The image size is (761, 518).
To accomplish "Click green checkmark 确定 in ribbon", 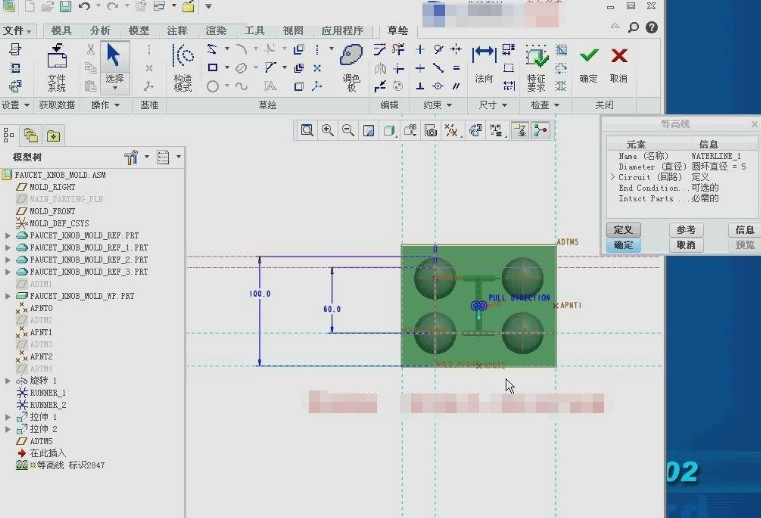I will pos(588,65).
